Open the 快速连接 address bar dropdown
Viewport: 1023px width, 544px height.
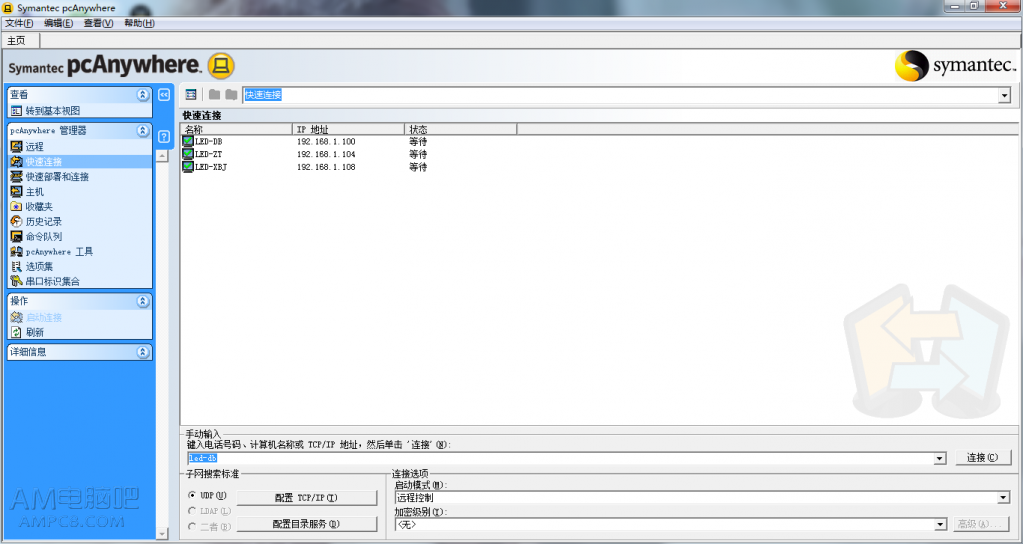[x=1004, y=95]
